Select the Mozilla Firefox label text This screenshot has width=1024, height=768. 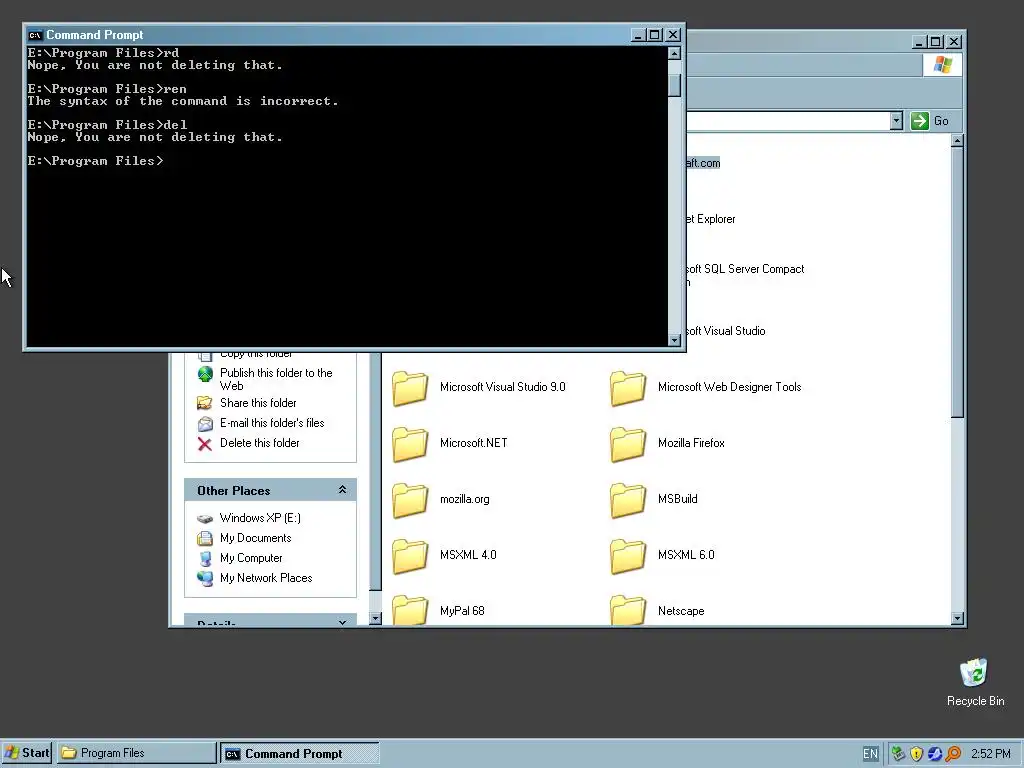[691, 443]
